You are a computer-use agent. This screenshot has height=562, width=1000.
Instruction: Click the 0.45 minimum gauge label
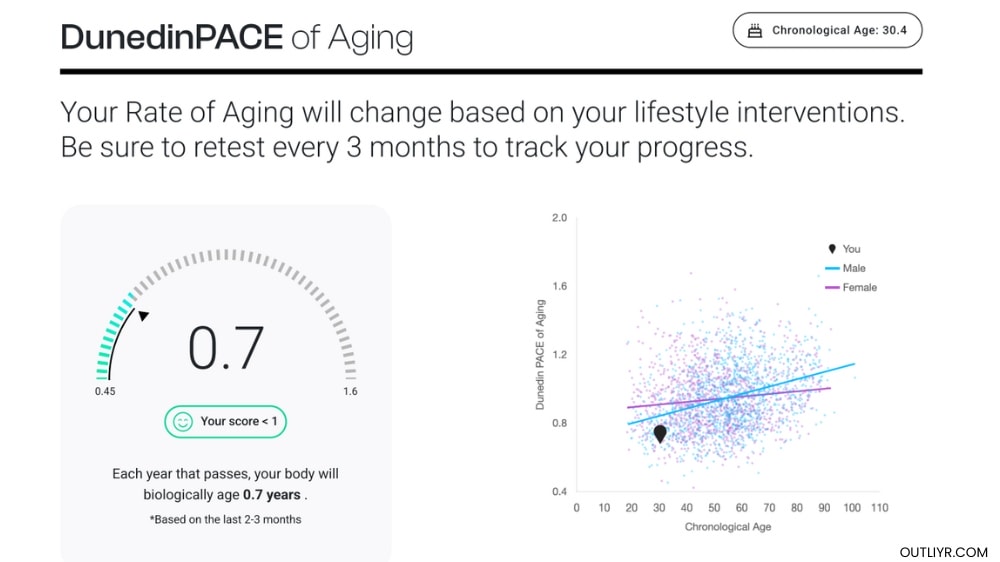point(105,391)
